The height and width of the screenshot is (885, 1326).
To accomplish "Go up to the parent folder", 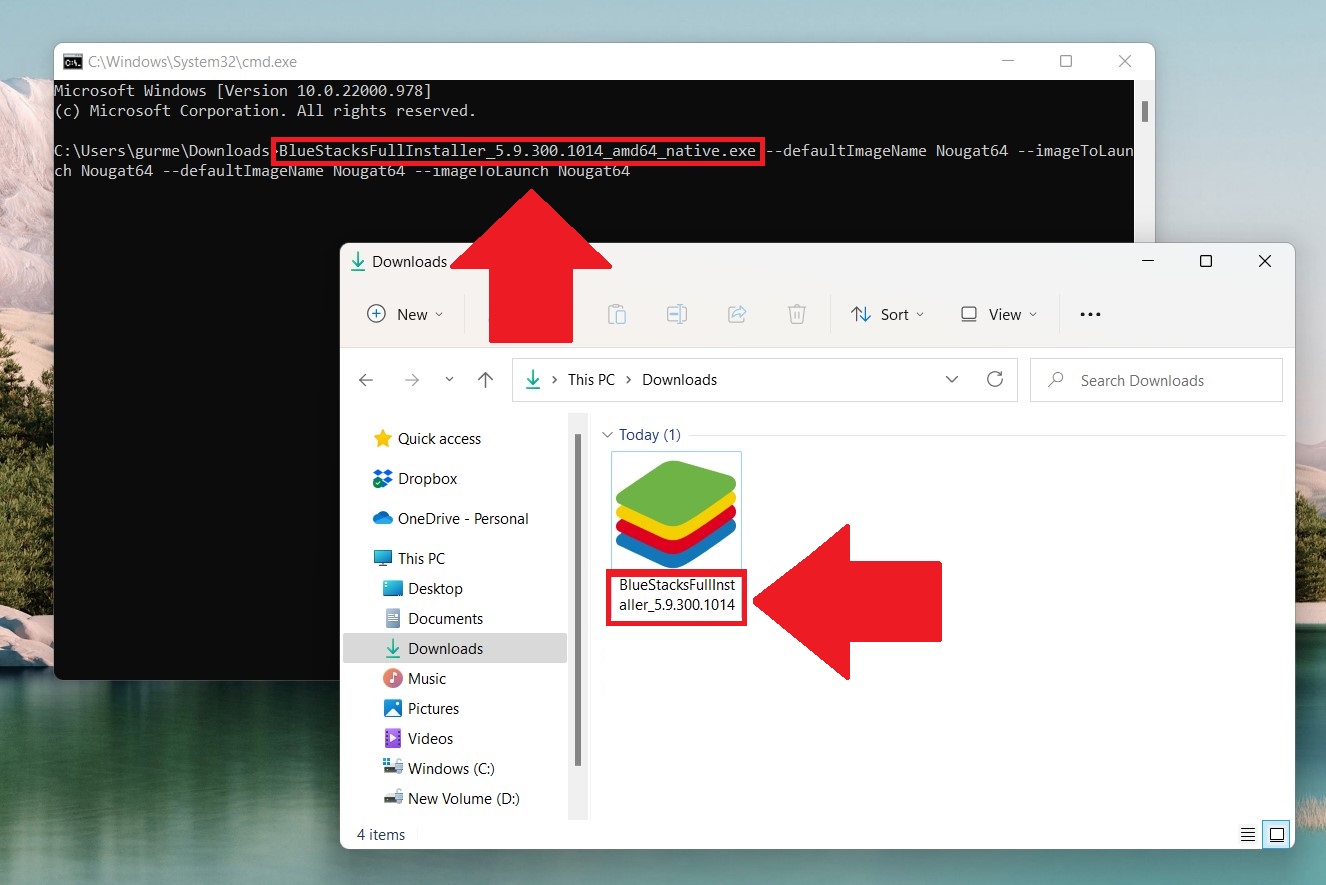I will click(x=485, y=380).
